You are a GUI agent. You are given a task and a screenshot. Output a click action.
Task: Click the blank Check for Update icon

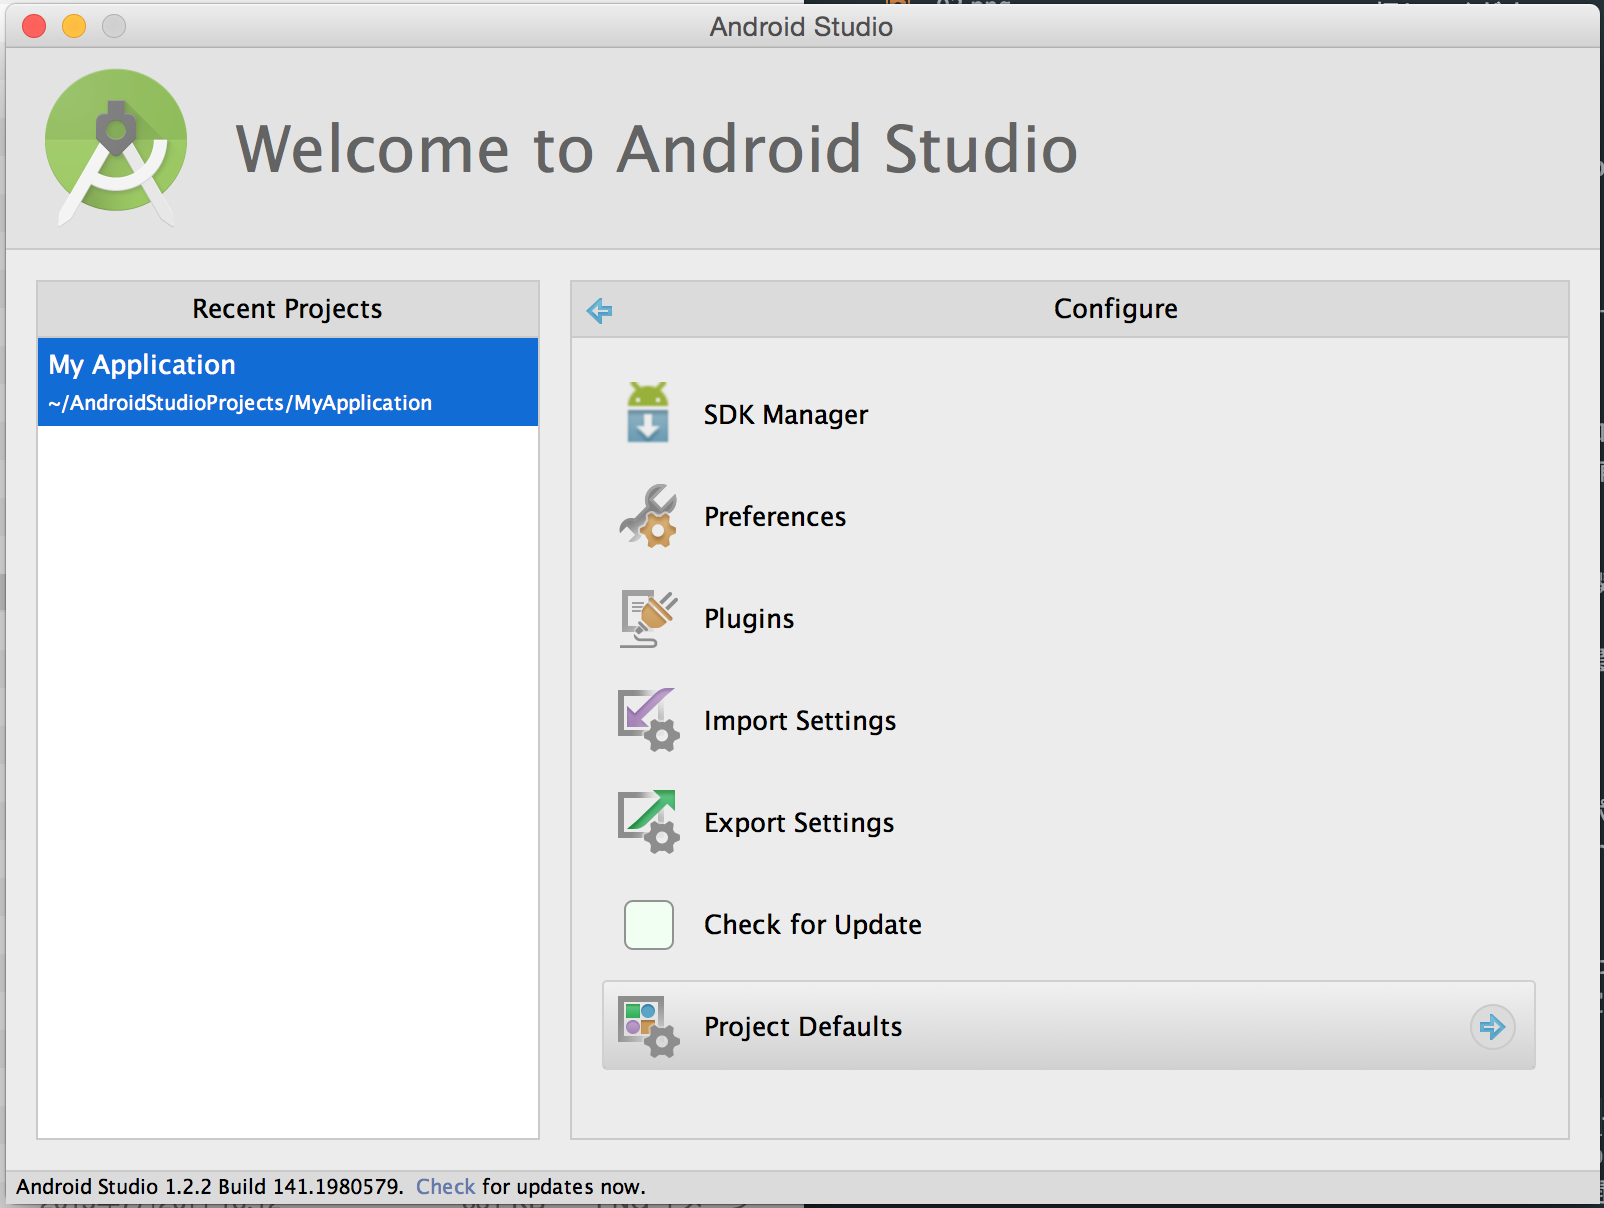649,924
